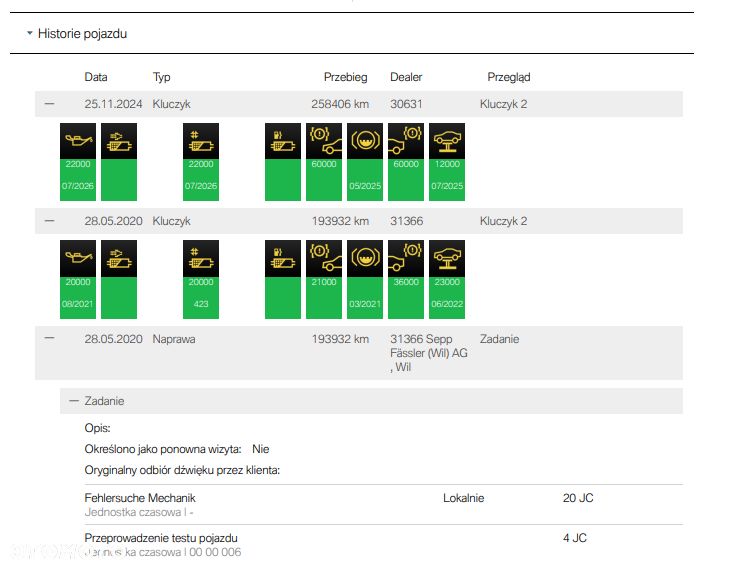The height and width of the screenshot is (569, 730).
Task: Collapse the Zadanie subsection
Action: click(74, 400)
